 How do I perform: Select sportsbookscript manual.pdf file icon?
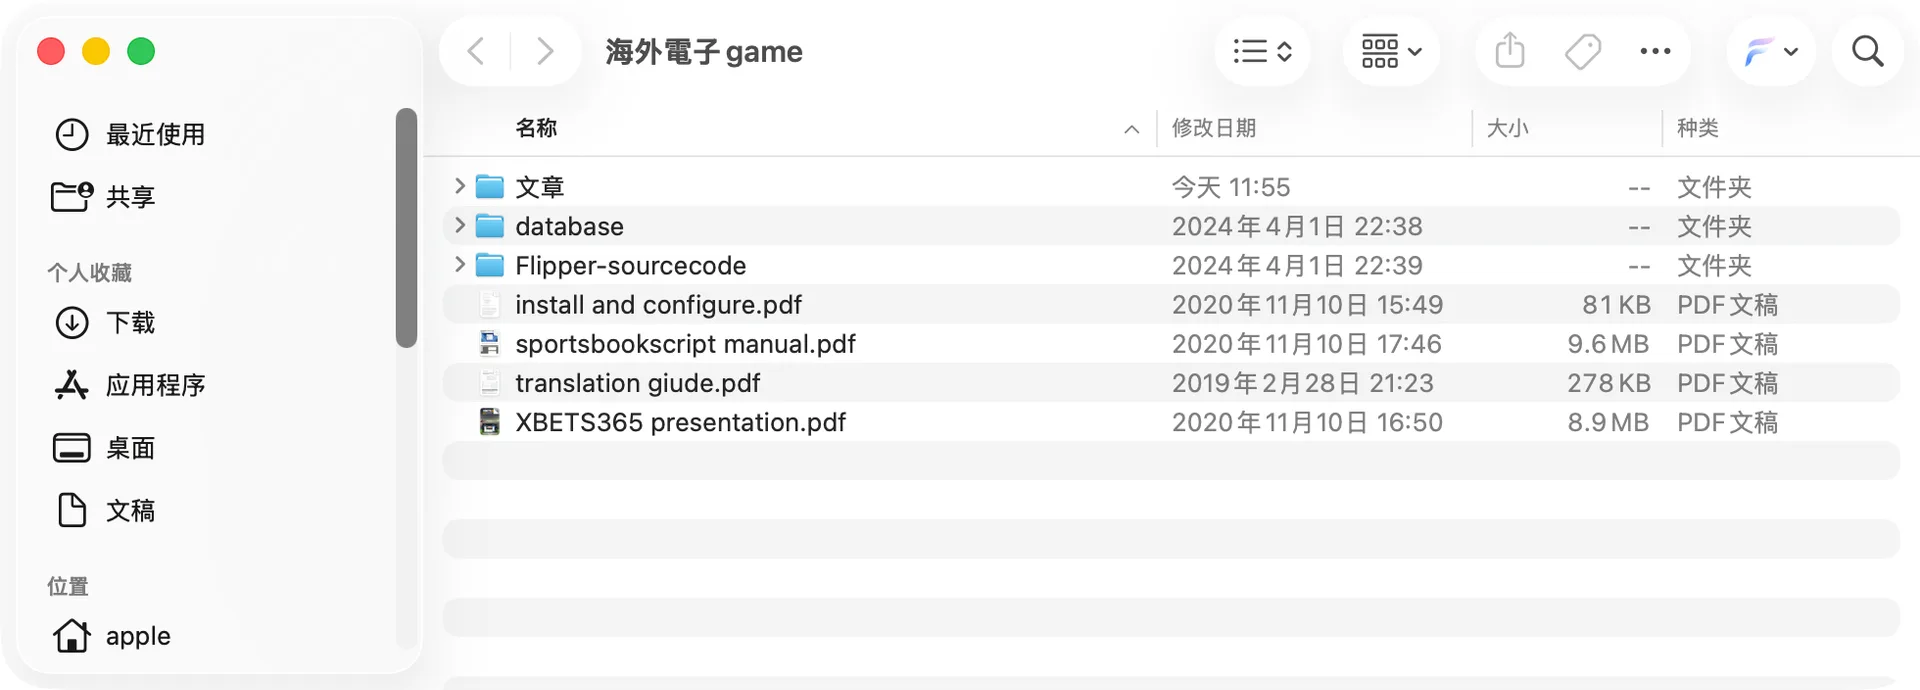[x=490, y=343]
